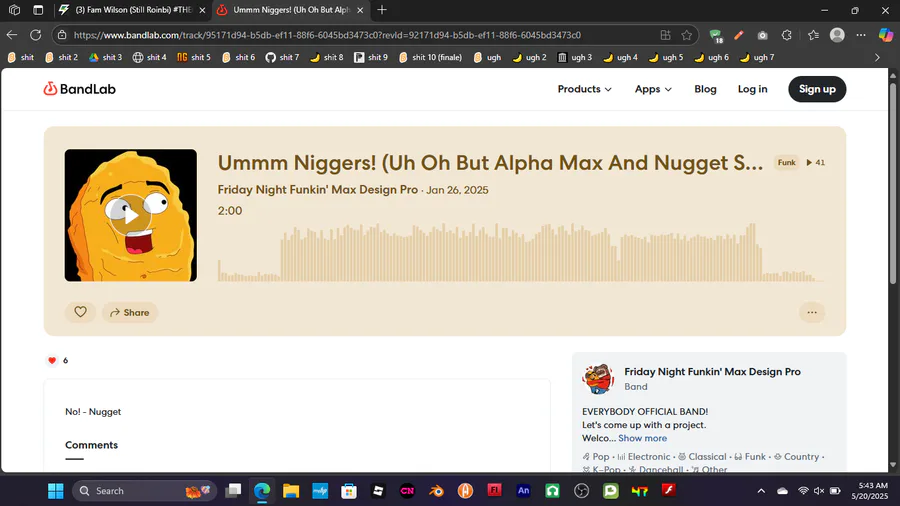Open Microsoft Store from the taskbar
The width and height of the screenshot is (900, 506).
pyautogui.click(x=348, y=491)
